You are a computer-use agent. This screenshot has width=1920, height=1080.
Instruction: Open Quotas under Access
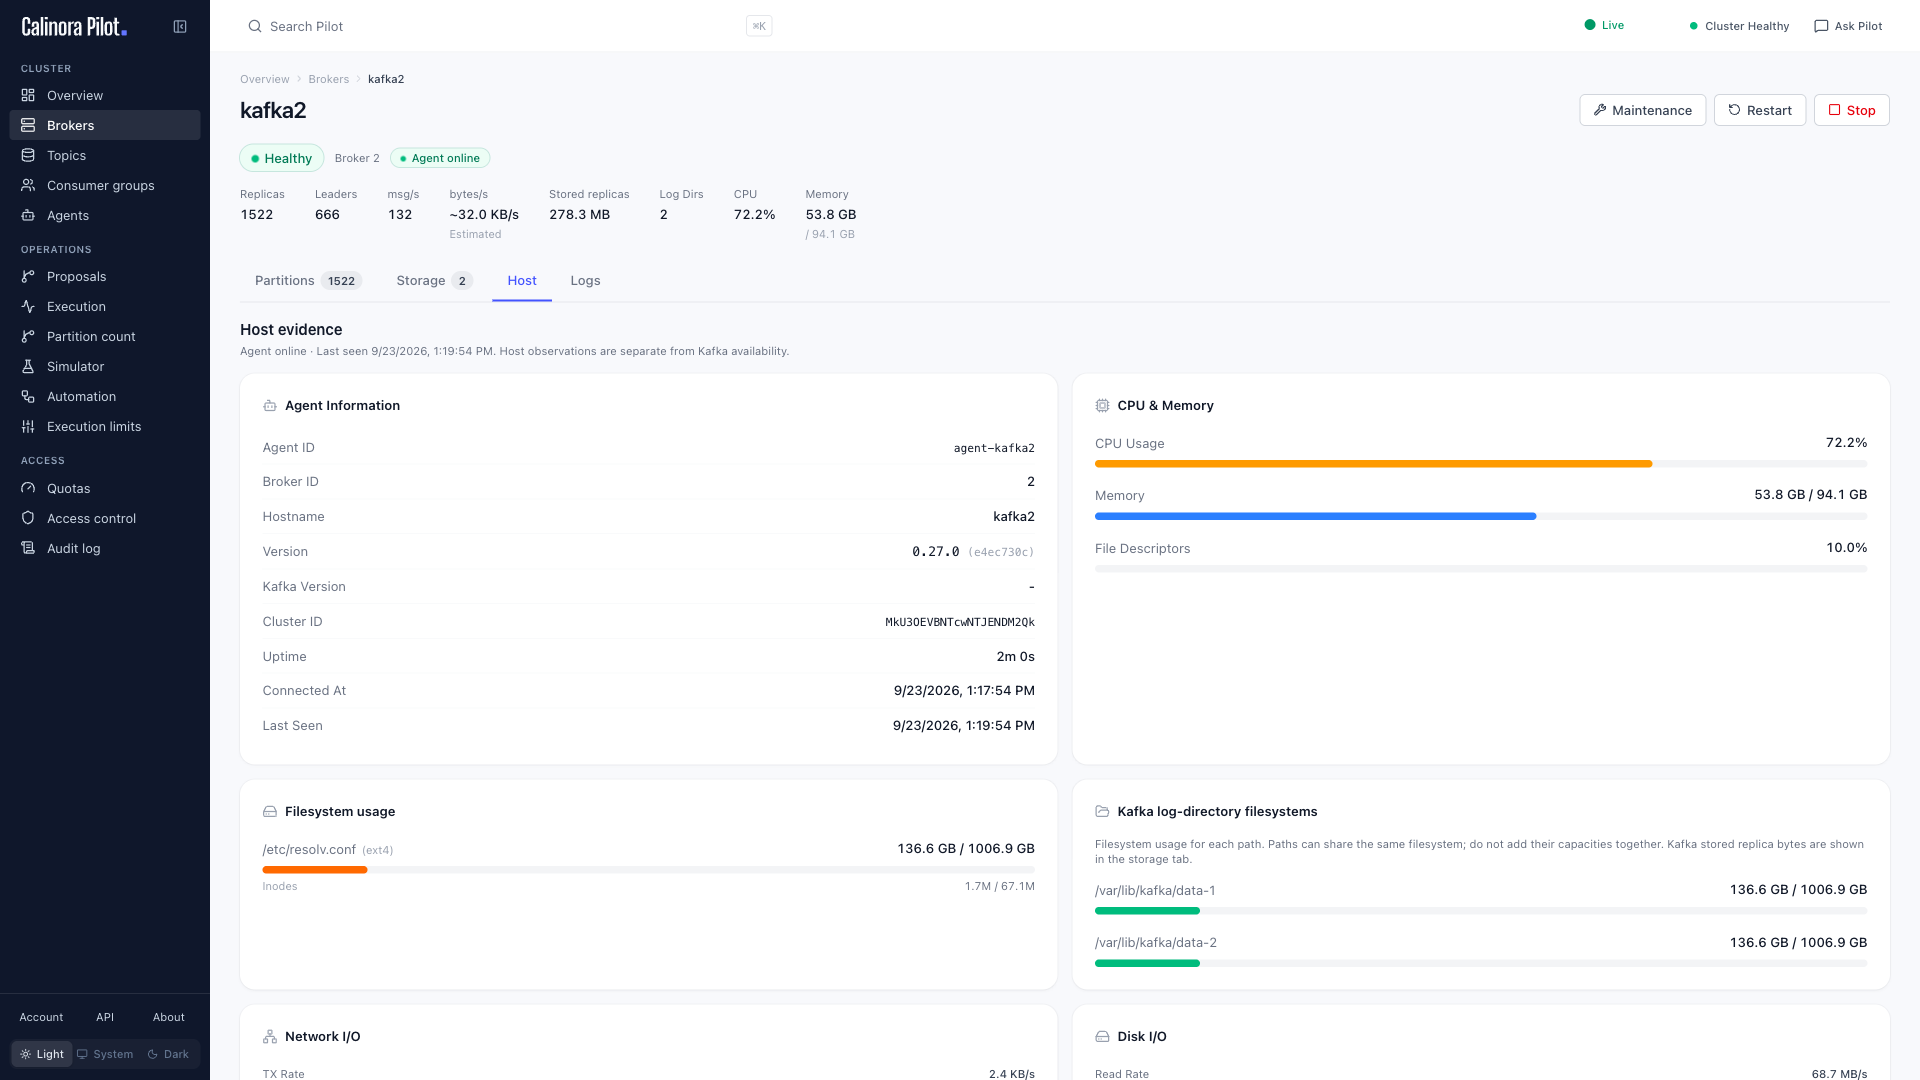105,488
